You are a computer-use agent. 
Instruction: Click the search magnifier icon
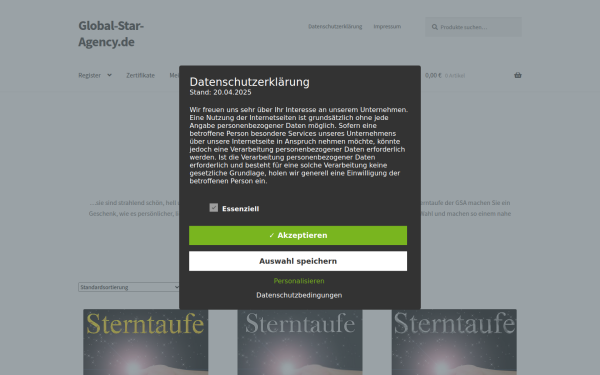(435, 27)
